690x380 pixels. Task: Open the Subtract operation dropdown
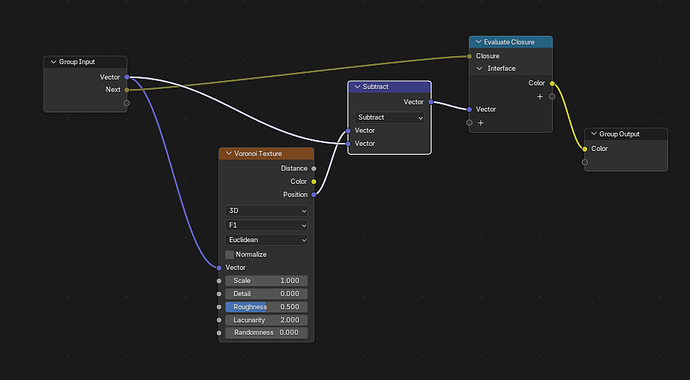(x=389, y=117)
